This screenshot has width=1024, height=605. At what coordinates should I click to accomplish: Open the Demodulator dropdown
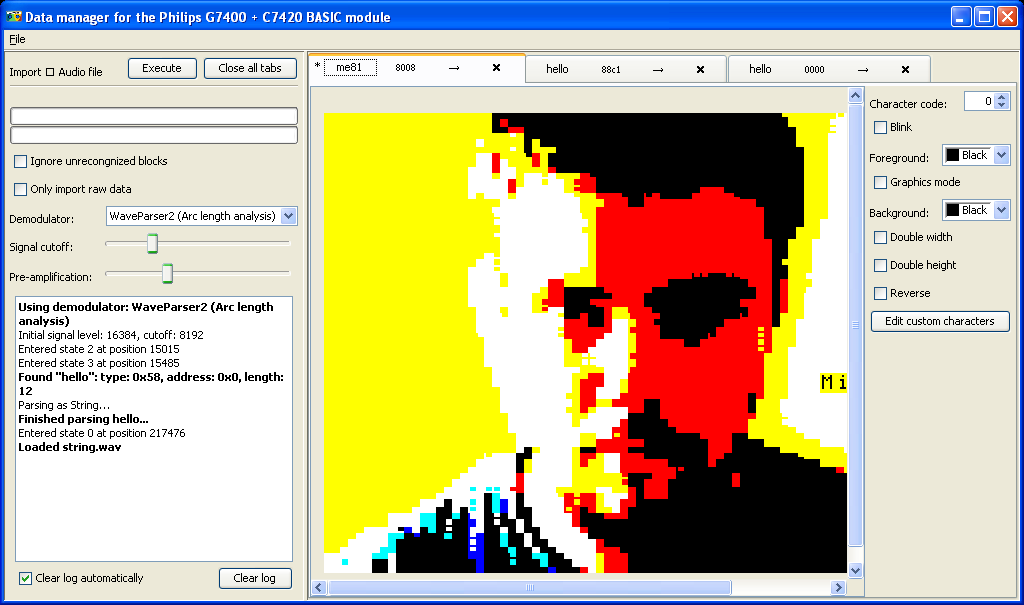coord(289,216)
